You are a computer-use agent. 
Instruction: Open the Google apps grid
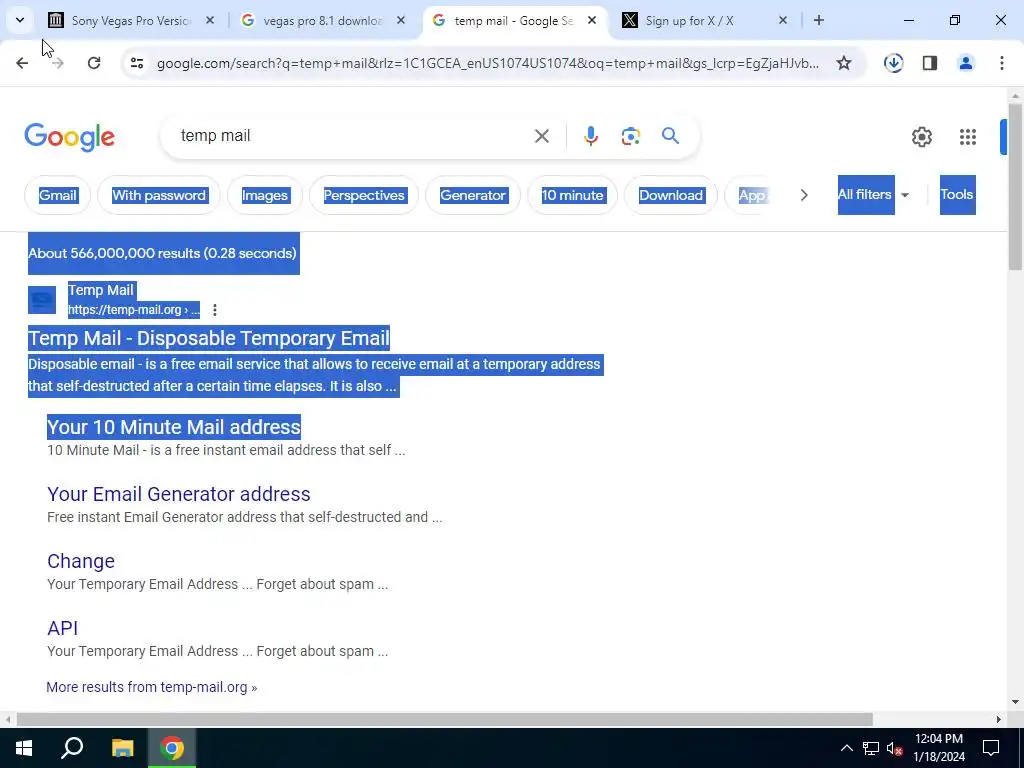tap(968, 136)
